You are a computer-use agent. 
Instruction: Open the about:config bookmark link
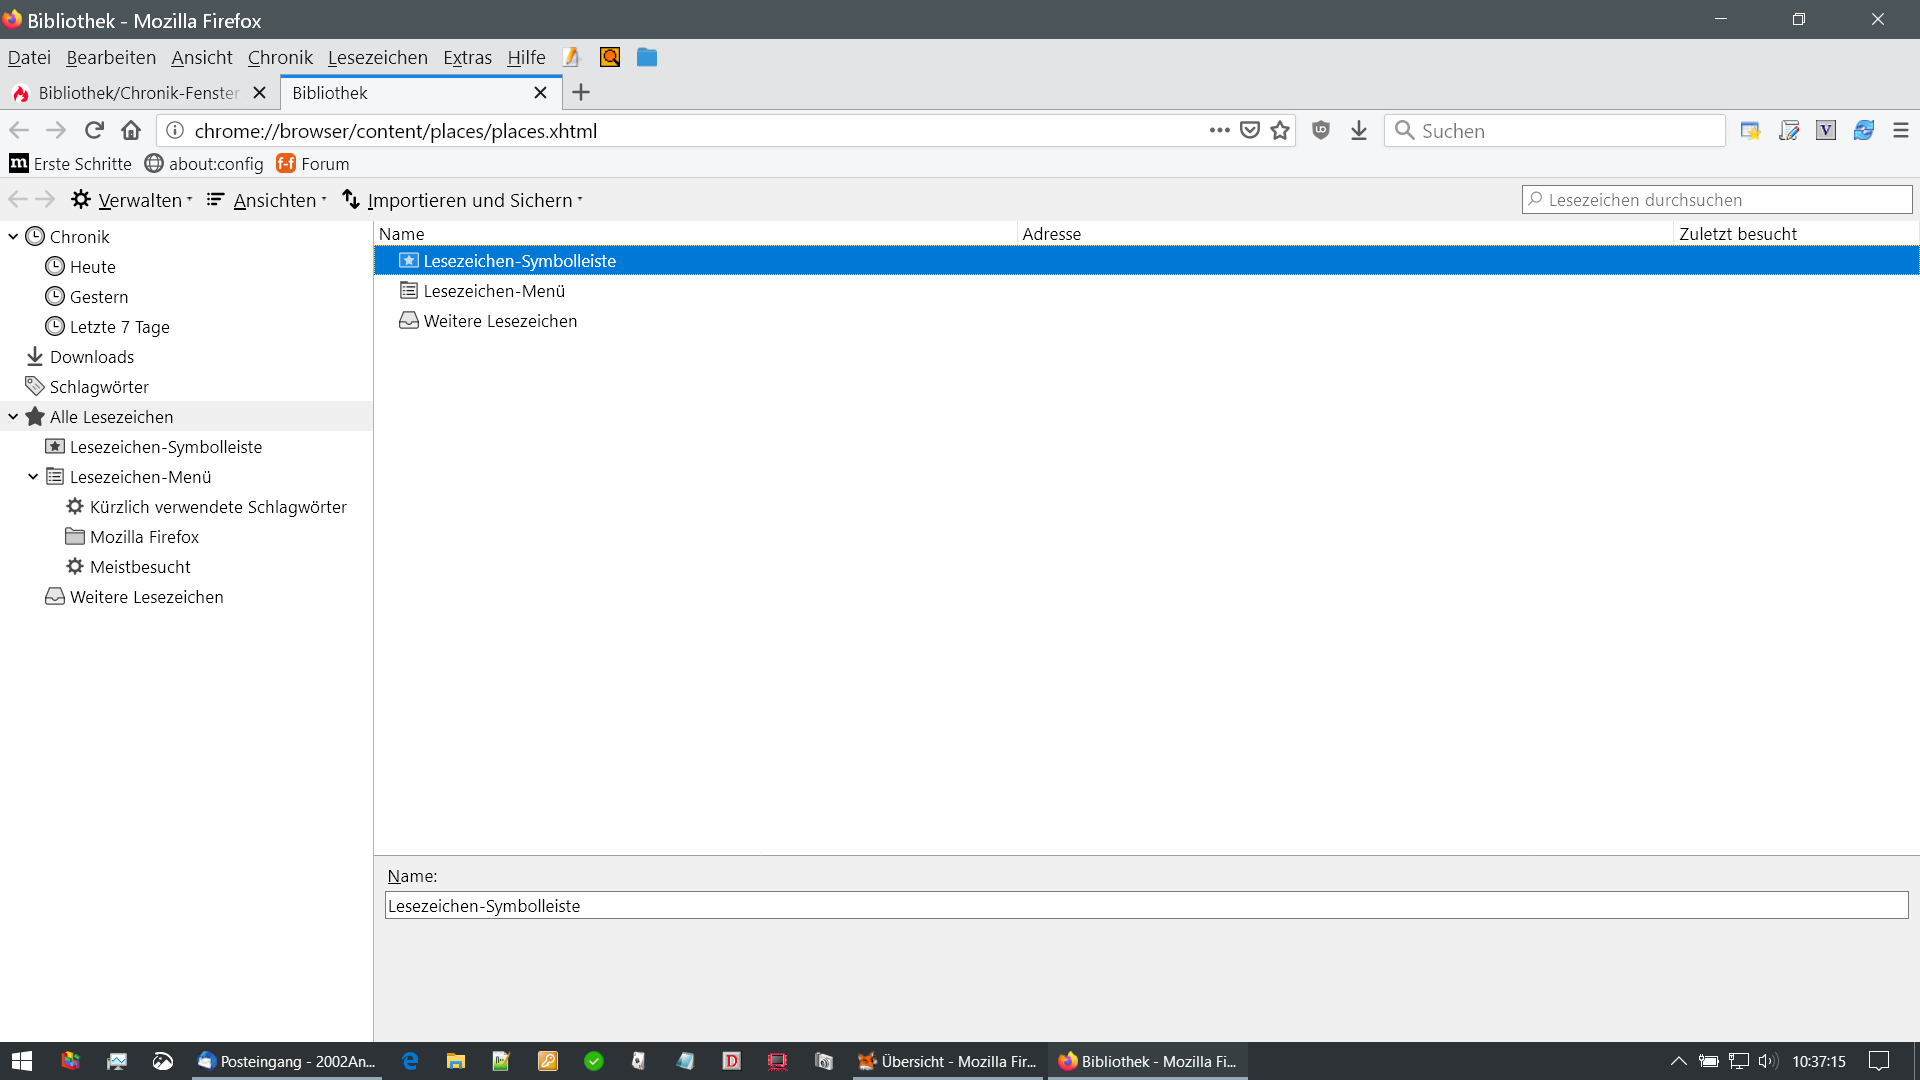click(x=204, y=164)
